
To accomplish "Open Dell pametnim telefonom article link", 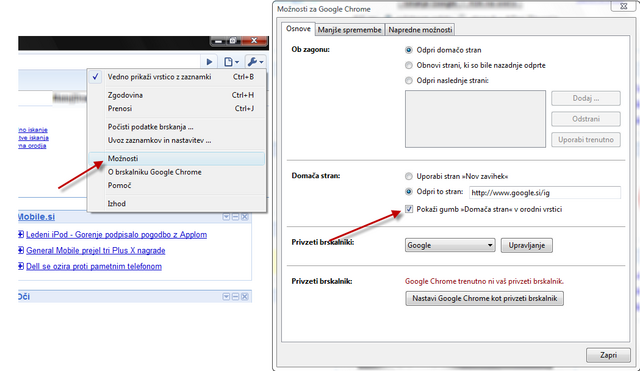I will click(x=94, y=267).
